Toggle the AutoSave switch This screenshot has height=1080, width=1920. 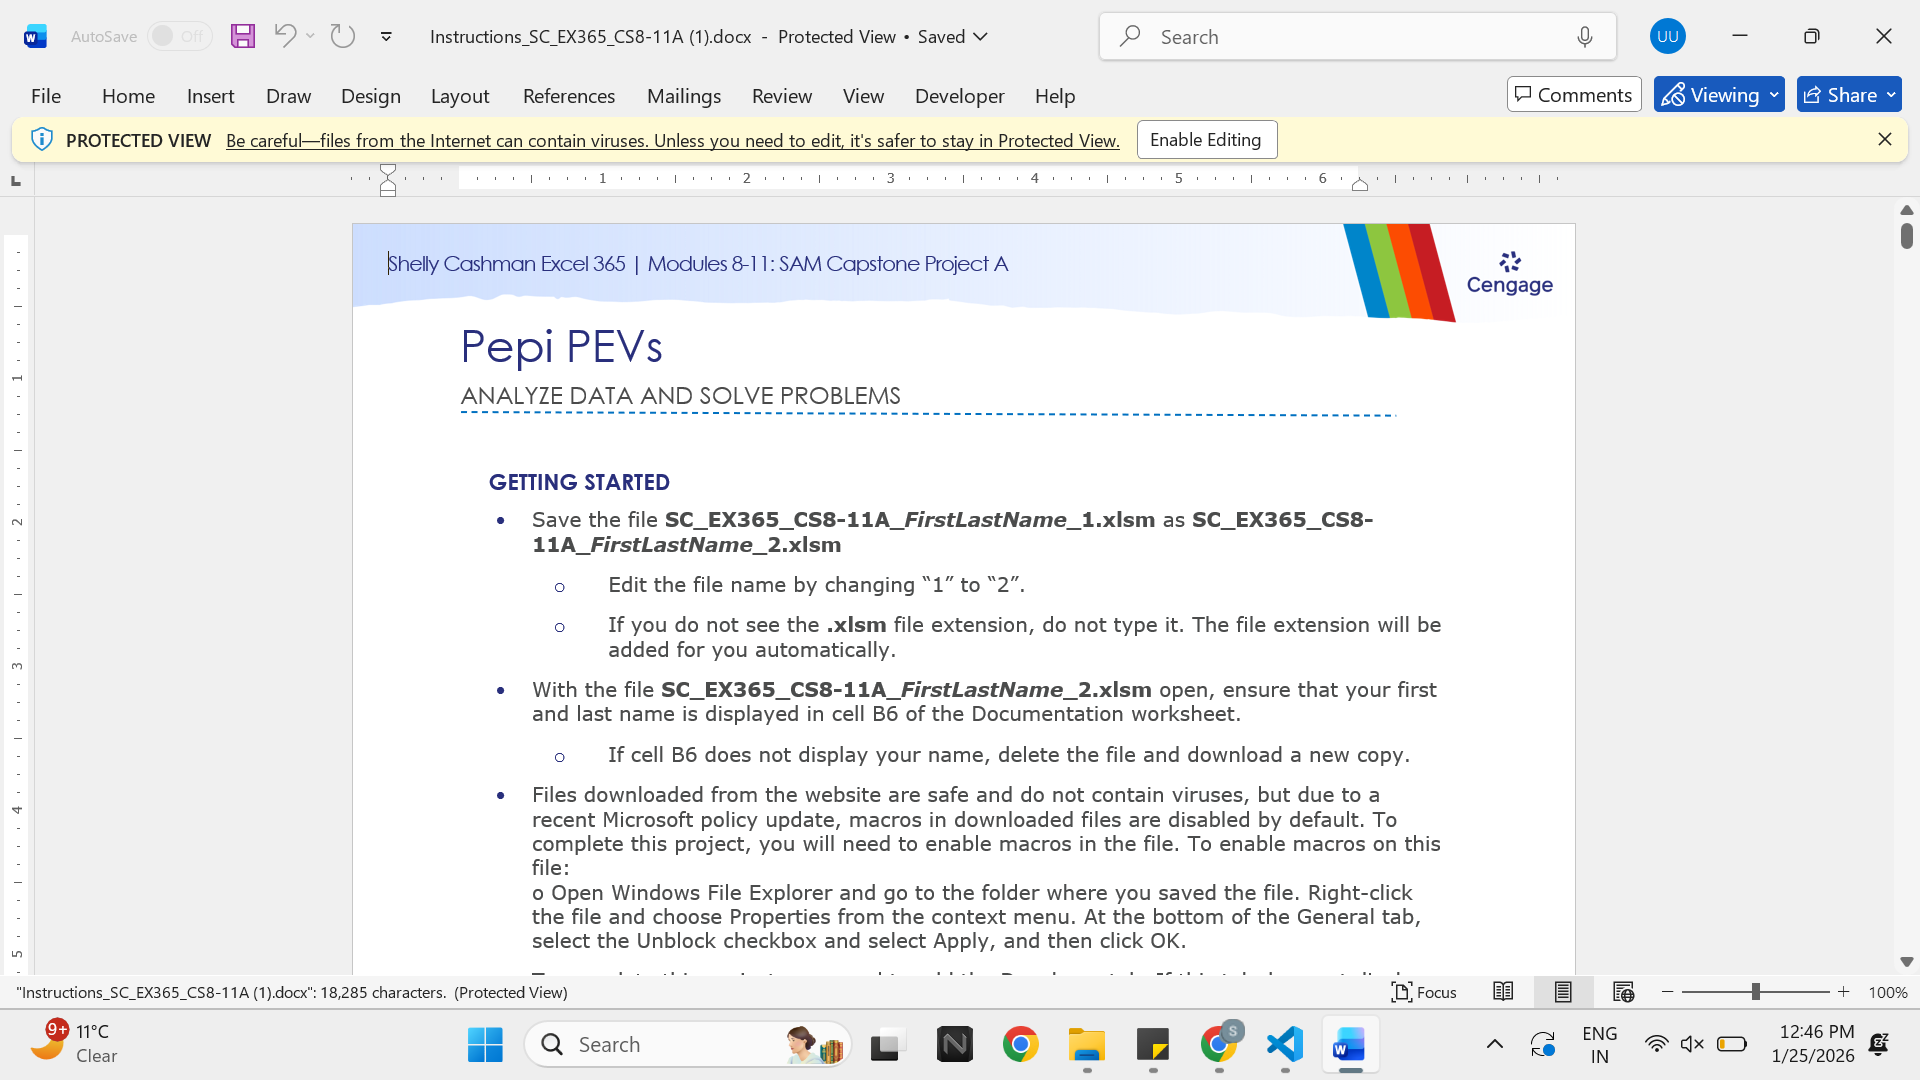(179, 36)
